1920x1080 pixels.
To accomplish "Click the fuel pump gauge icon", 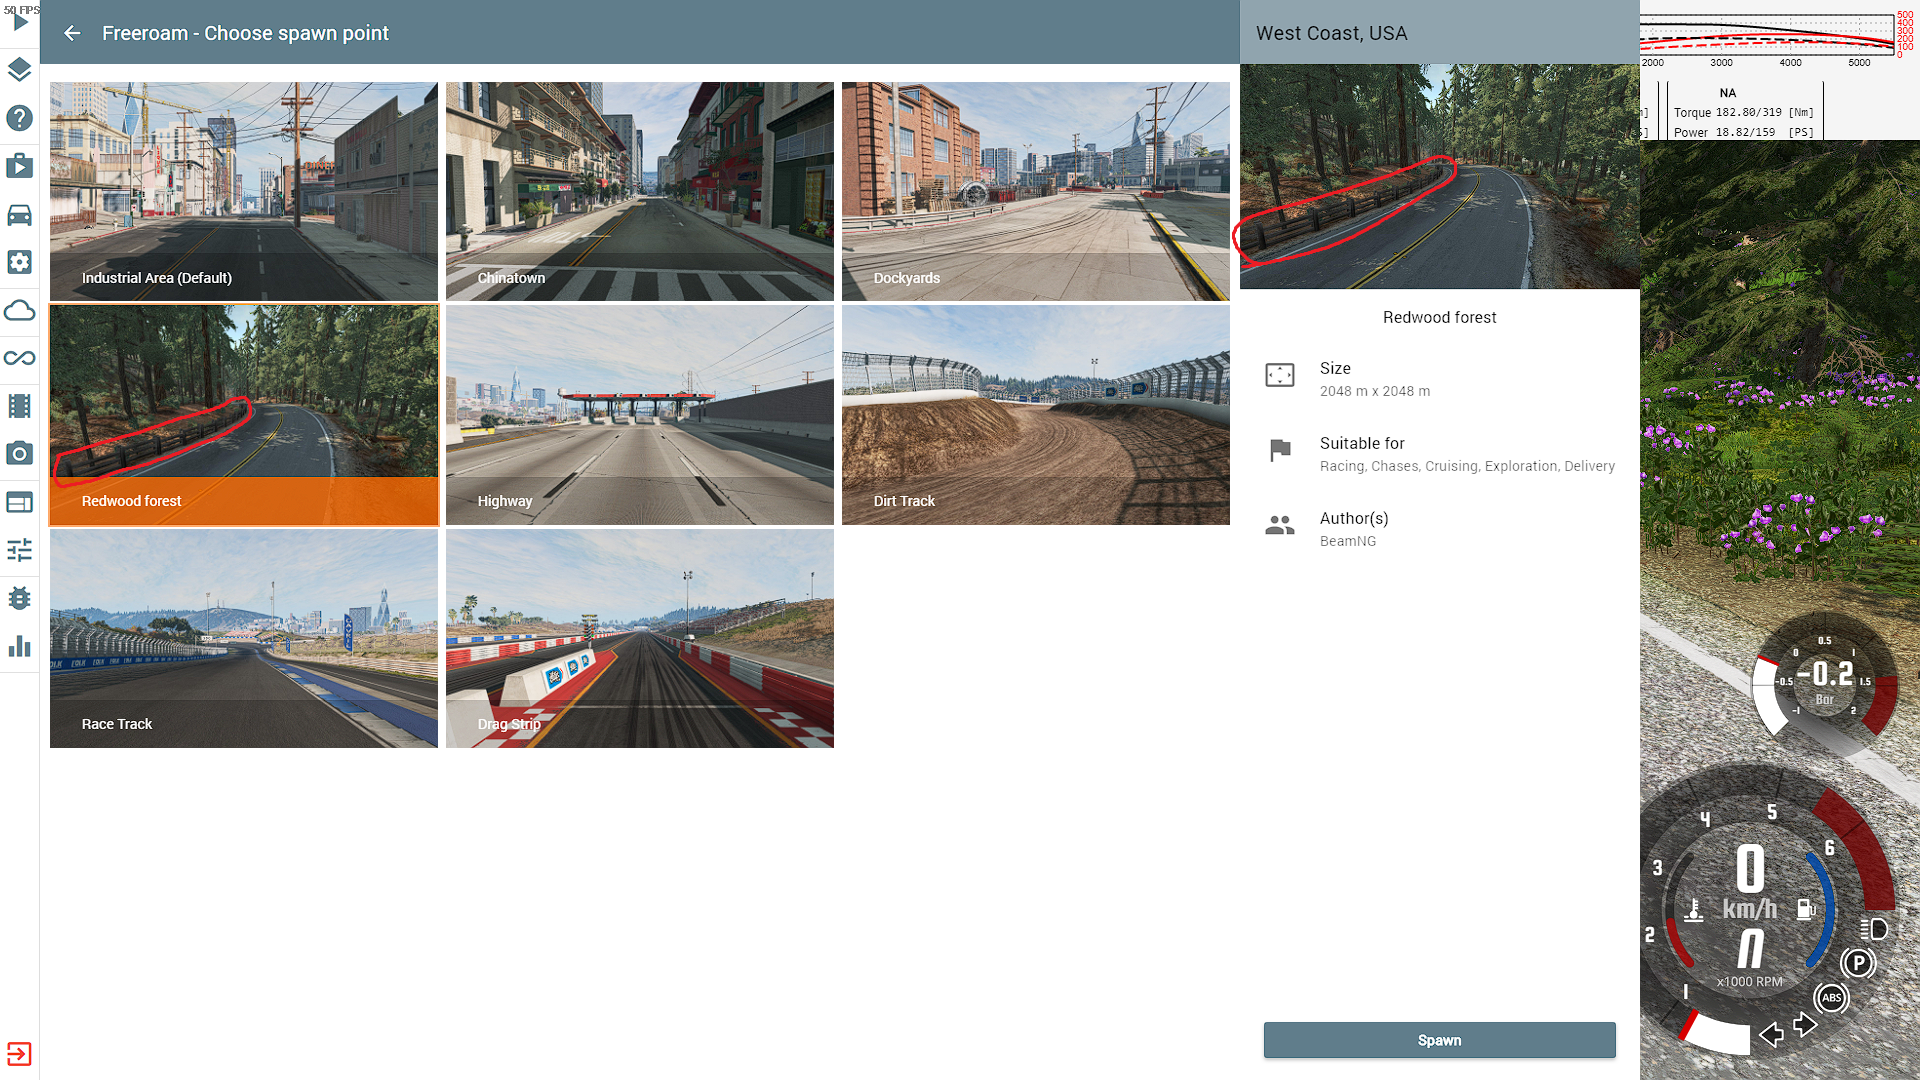I will [x=1806, y=909].
